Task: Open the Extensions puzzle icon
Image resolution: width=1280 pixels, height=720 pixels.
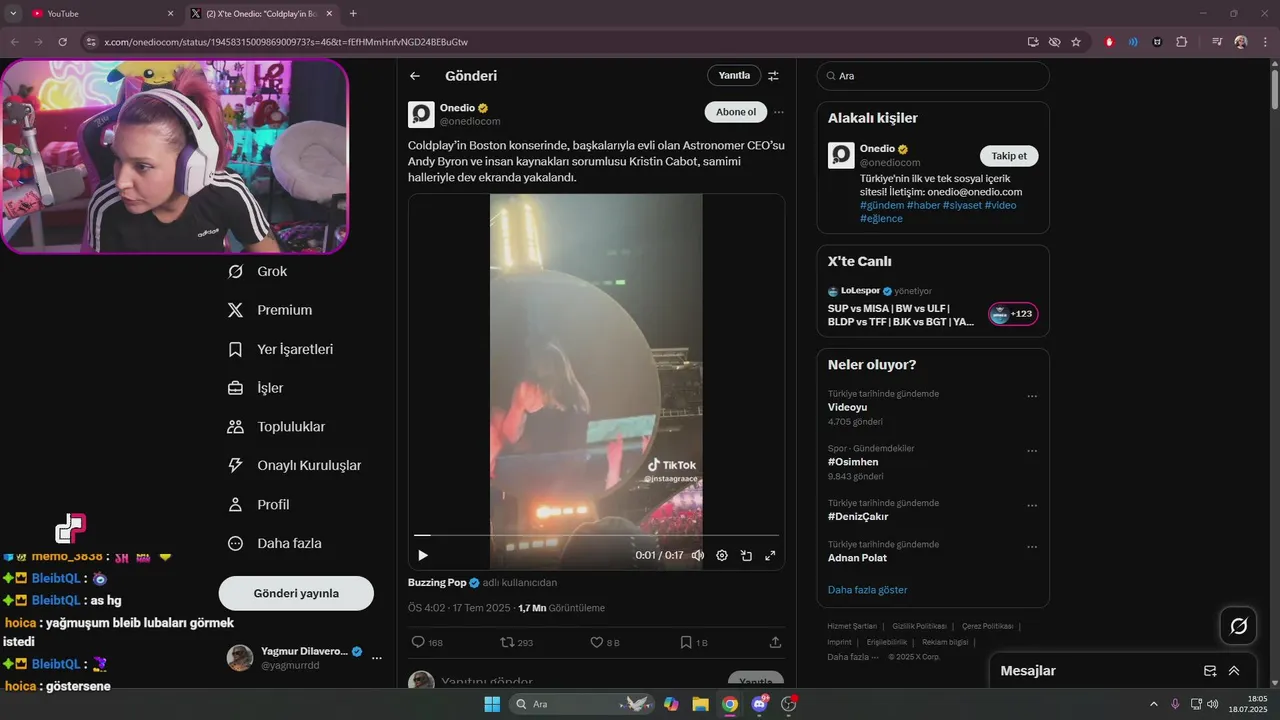Action: pyautogui.click(x=1182, y=42)
